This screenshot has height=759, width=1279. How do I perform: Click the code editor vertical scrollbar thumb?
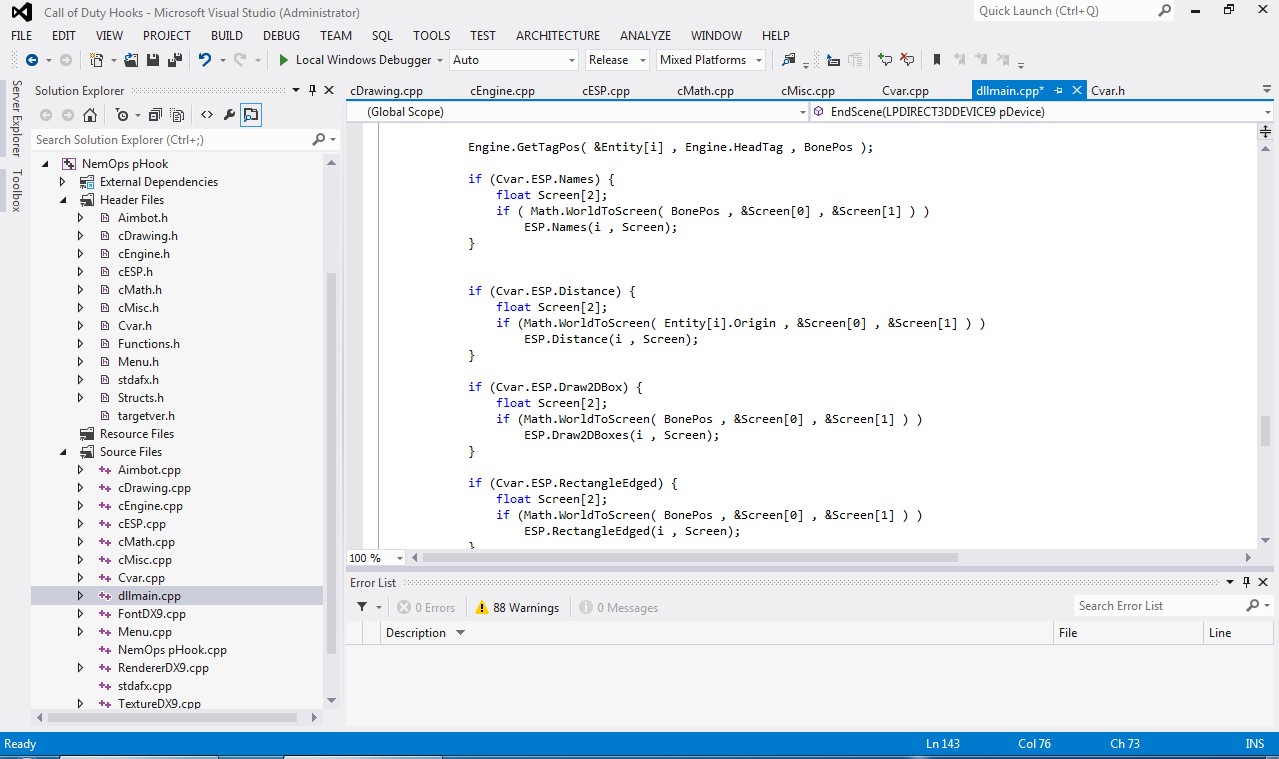1265,431
